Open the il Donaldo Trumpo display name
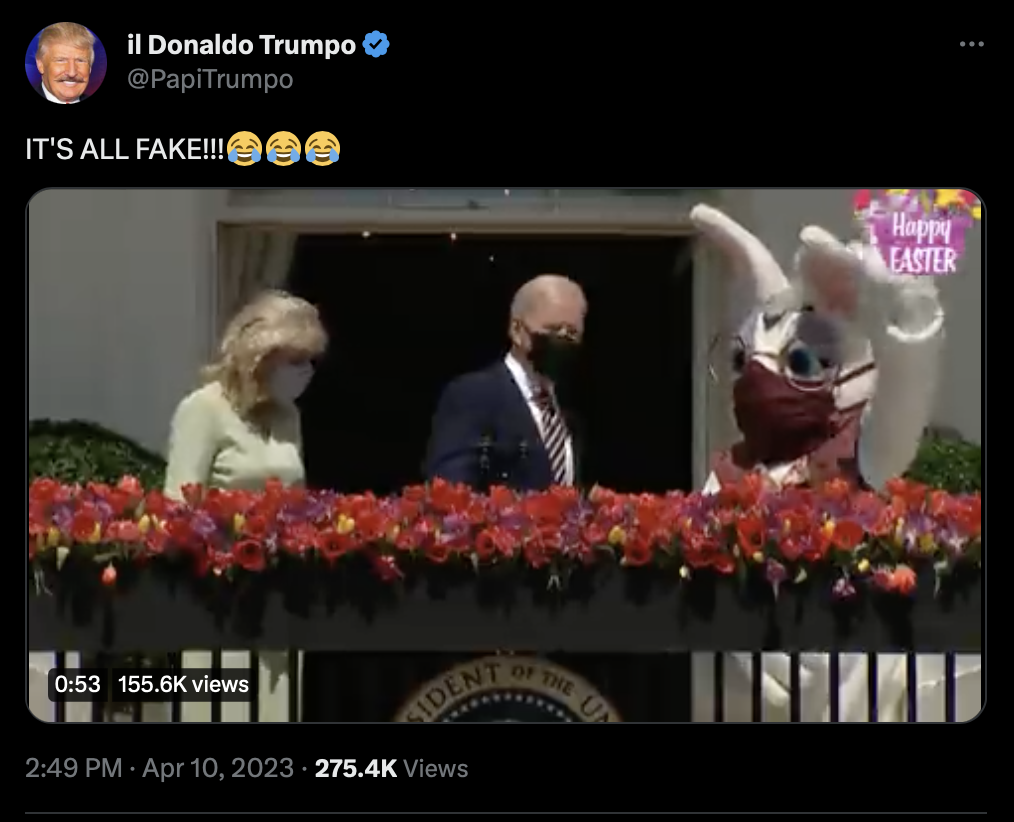1014x822 pixels. point(242,45)
